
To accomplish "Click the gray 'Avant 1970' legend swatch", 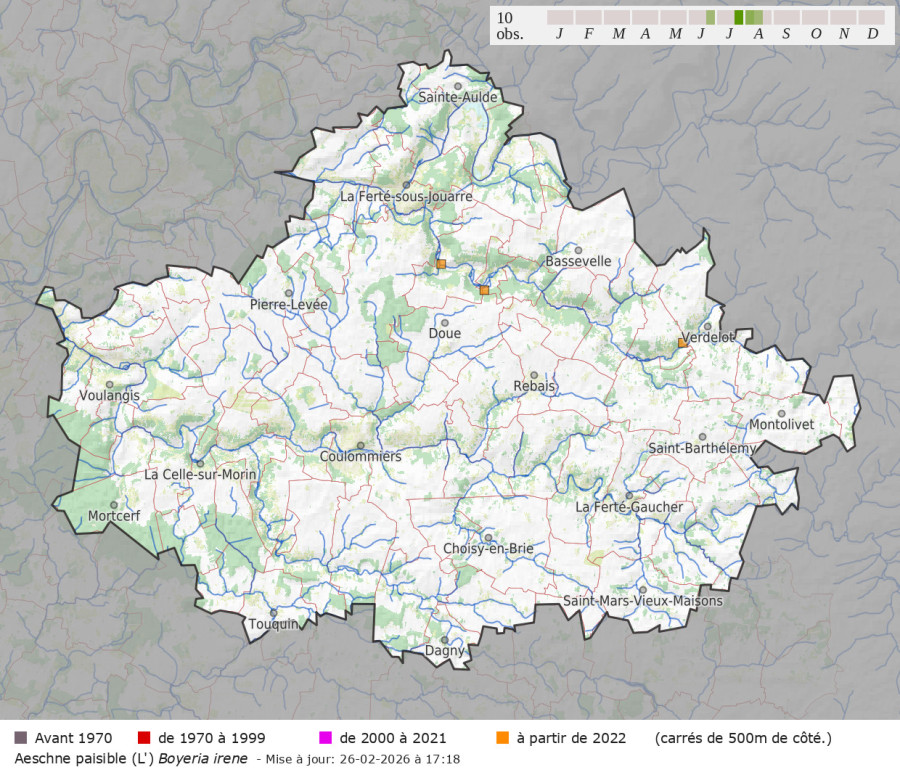I will 20,738.
